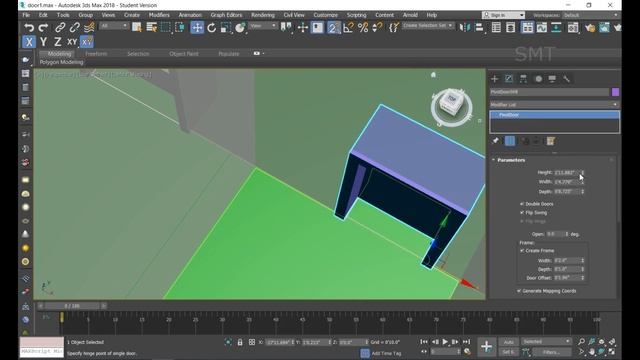Open the Rendering menu
The height and width of the screenshot is (360, 640).
point(262,15)
